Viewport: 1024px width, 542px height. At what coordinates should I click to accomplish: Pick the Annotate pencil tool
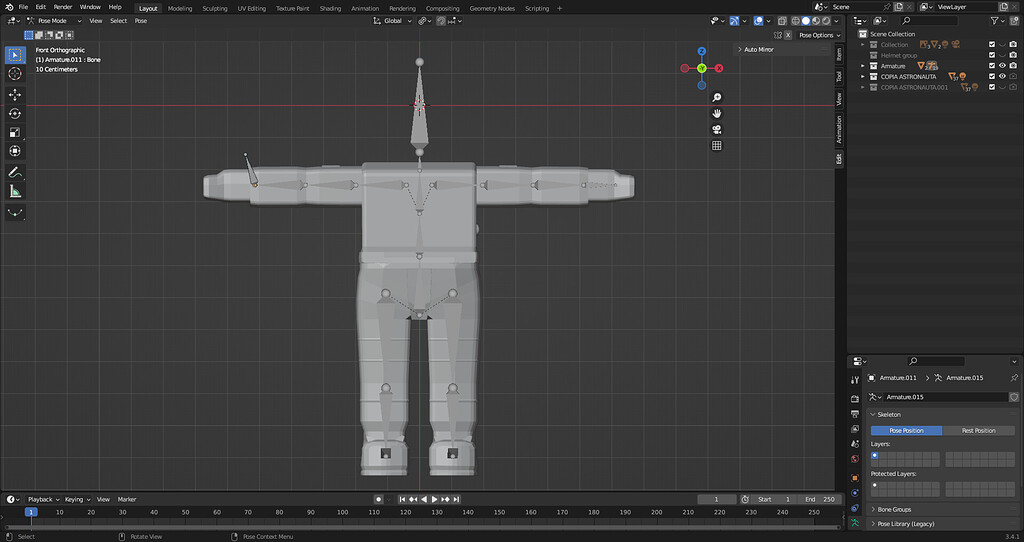(15, 172)
